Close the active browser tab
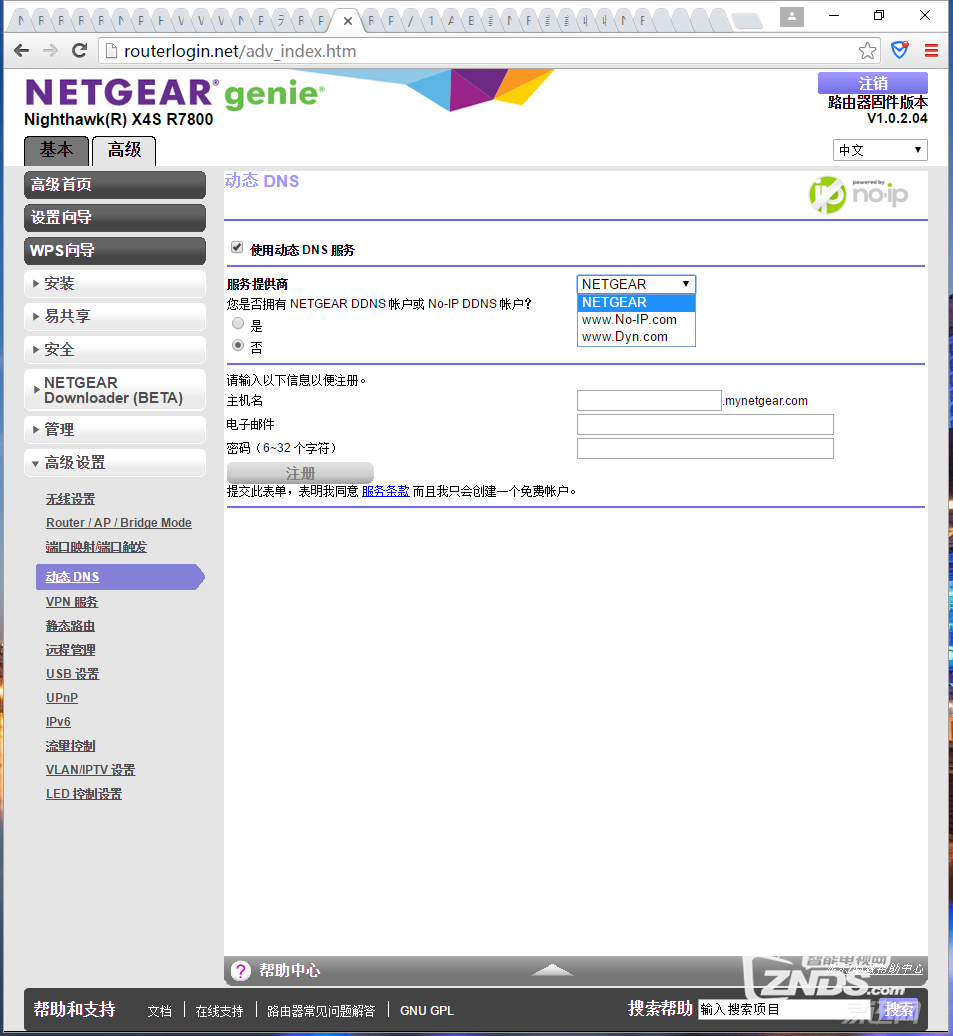 click(348, 21)
